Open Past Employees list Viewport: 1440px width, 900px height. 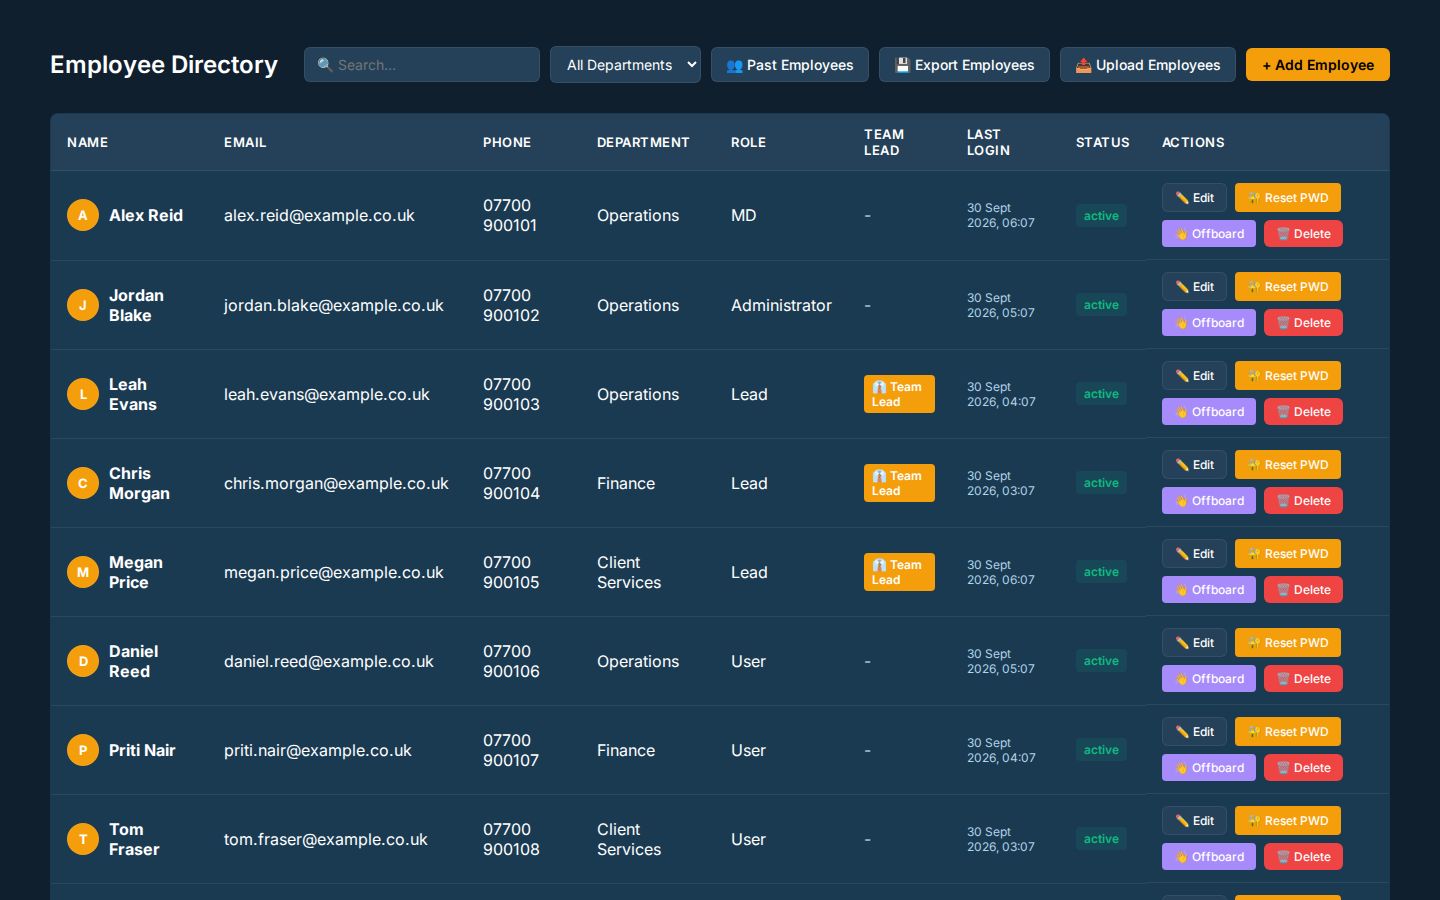(790, 65)
